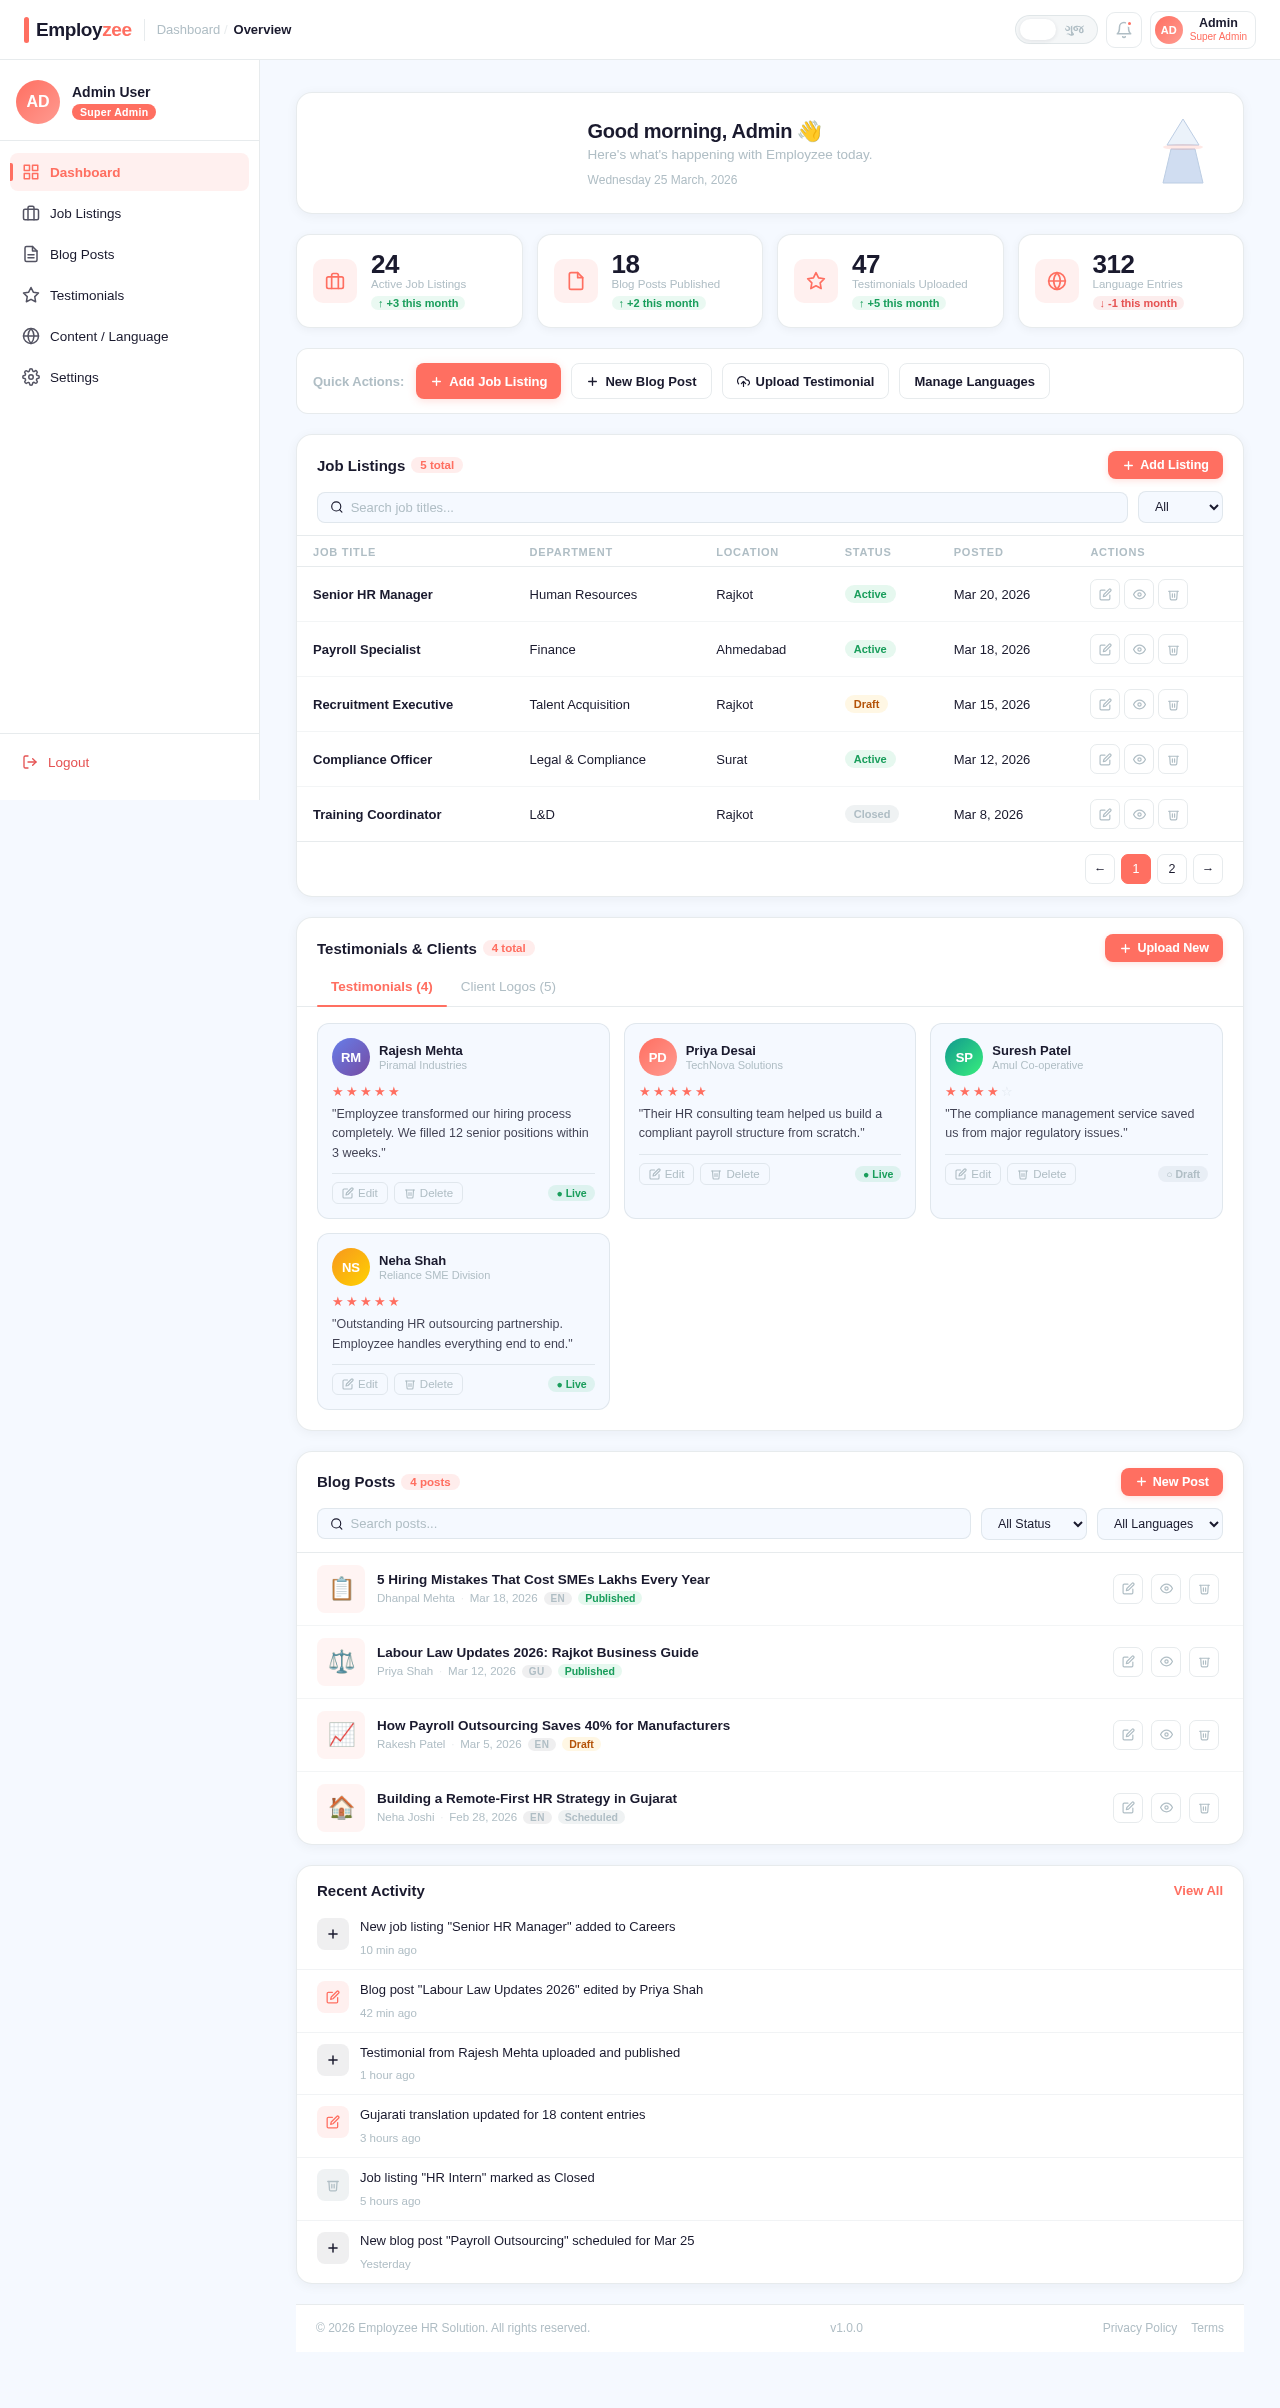The height and width of the screenshot is (2408, 1280).
Task: Open Blog Posts in the sidebar
Action: coord(129,254)
